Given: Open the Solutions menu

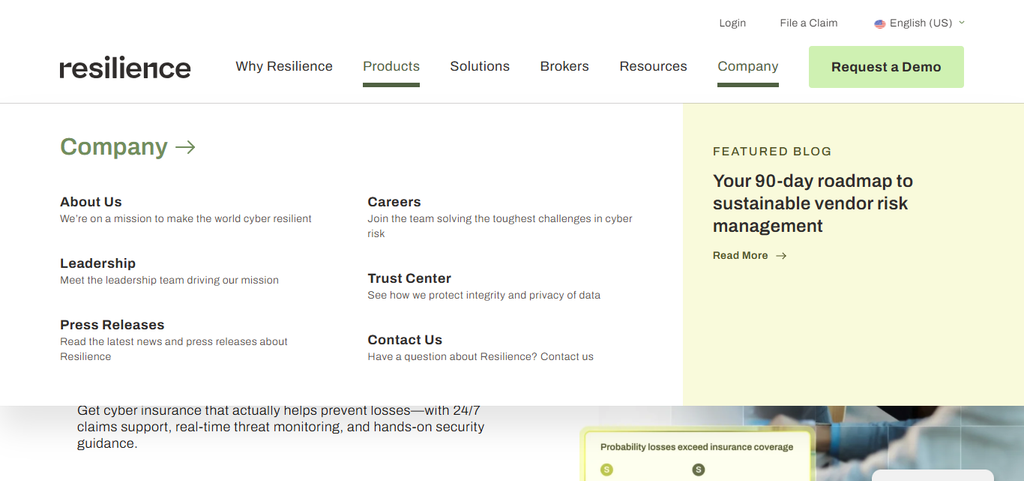Looking at the screenshot, I should pyautogui.click(x=480, y=67).
